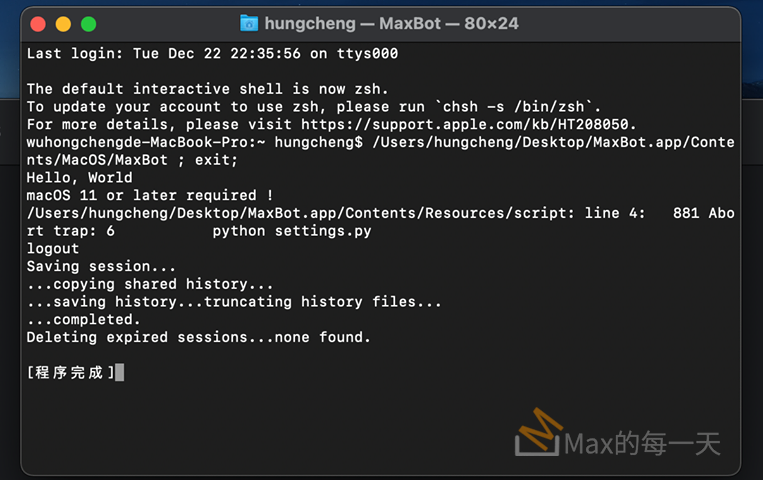Screen dimensions: 763x480
Task: Click the 'Hello, World' output line
Action: tap(79, 178)
